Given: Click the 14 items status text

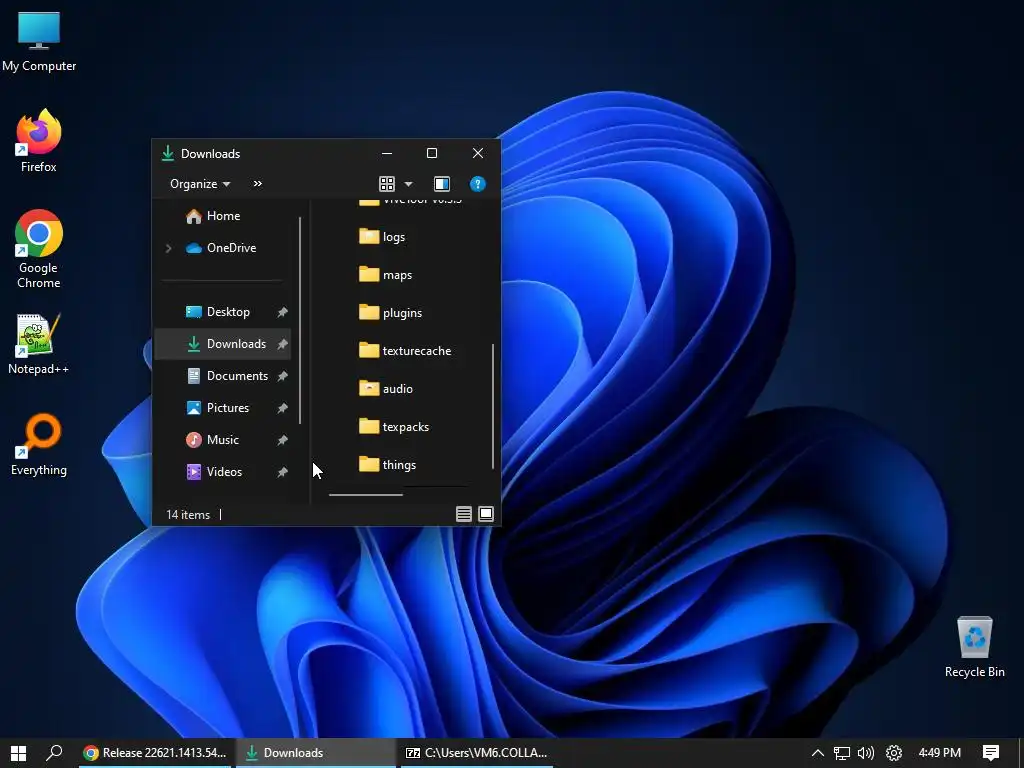Looking at the screenshot, I should (x=188, y=515).
